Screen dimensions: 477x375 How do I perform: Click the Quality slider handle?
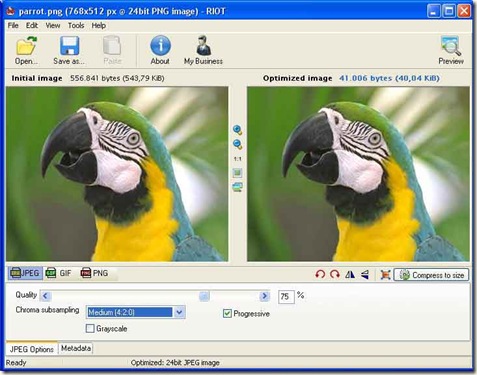point(204,296)
